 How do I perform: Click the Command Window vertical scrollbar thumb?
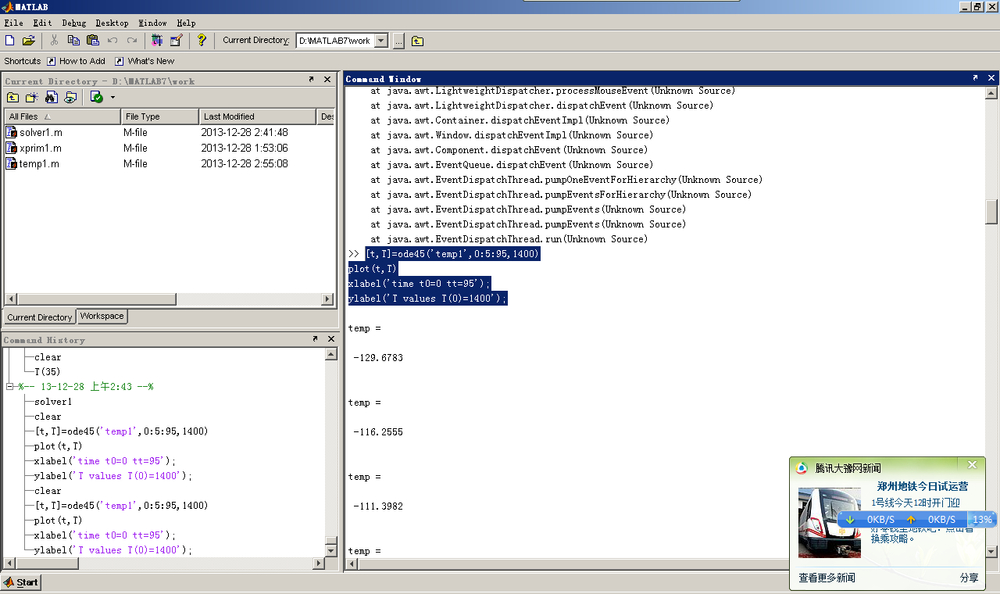coord(991,212)
